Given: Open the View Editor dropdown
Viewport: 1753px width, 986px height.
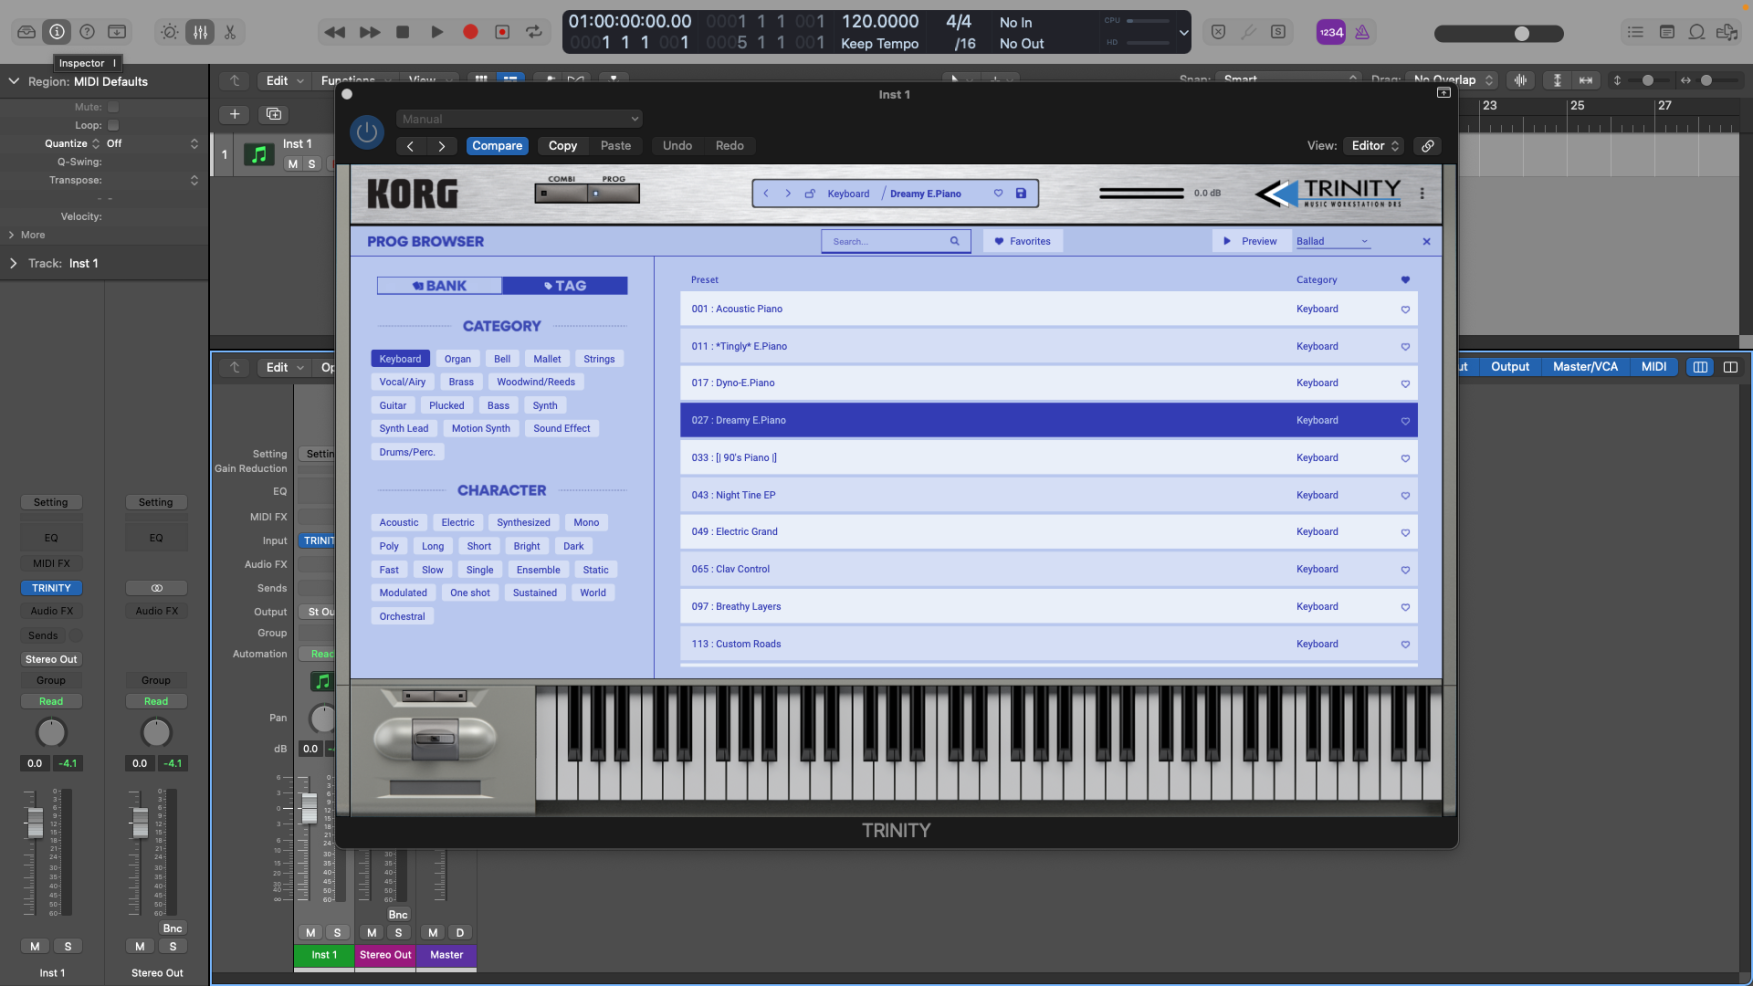Looking at the screenshot, I should tap(1375, 146).
